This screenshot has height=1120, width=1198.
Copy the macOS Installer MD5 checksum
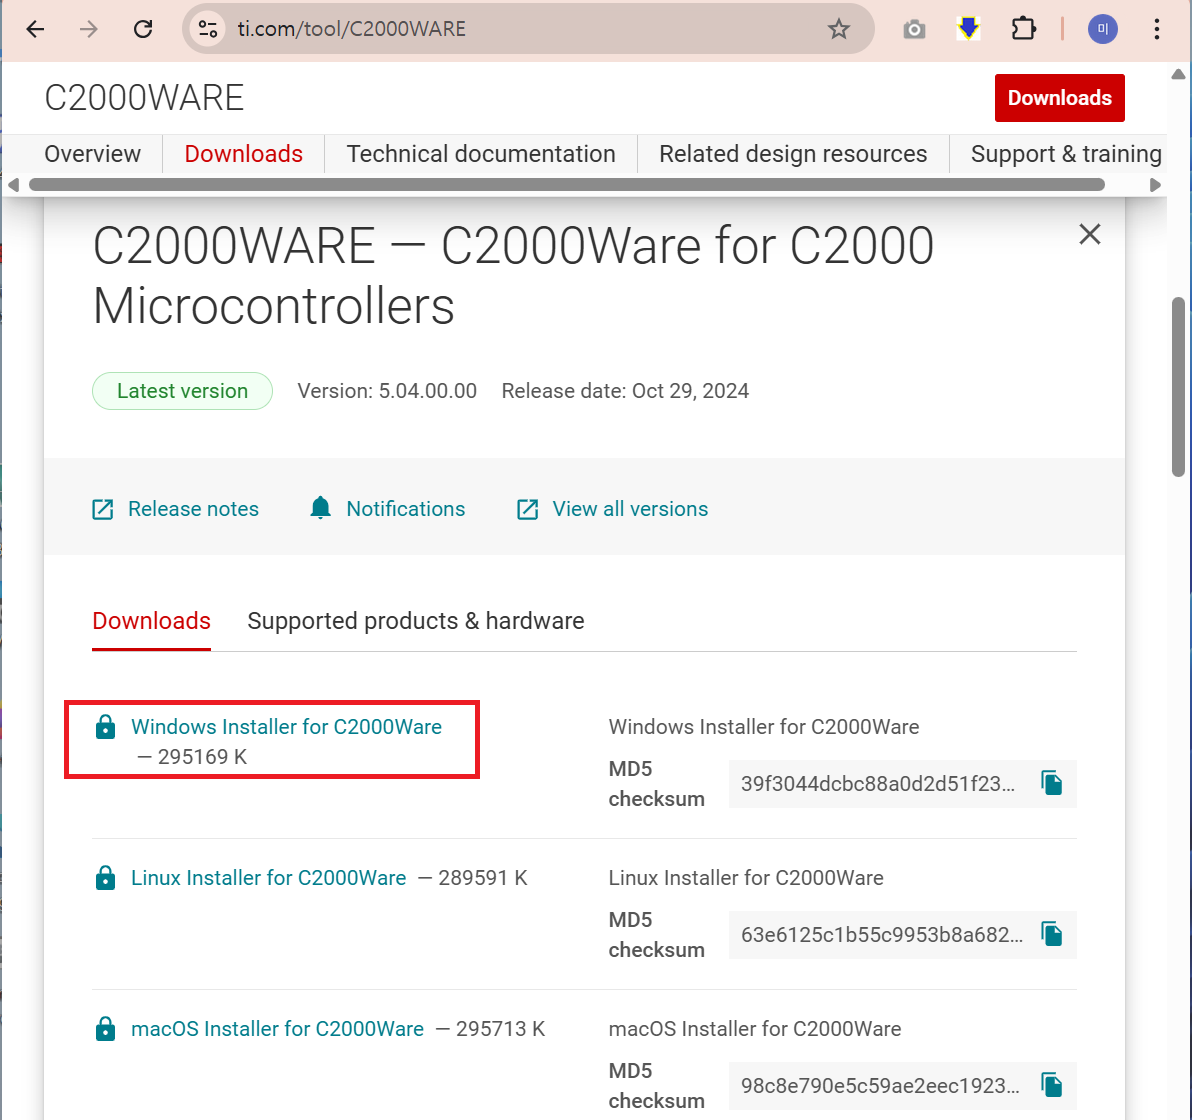pyautogui.click(x=1052, y=1085)
